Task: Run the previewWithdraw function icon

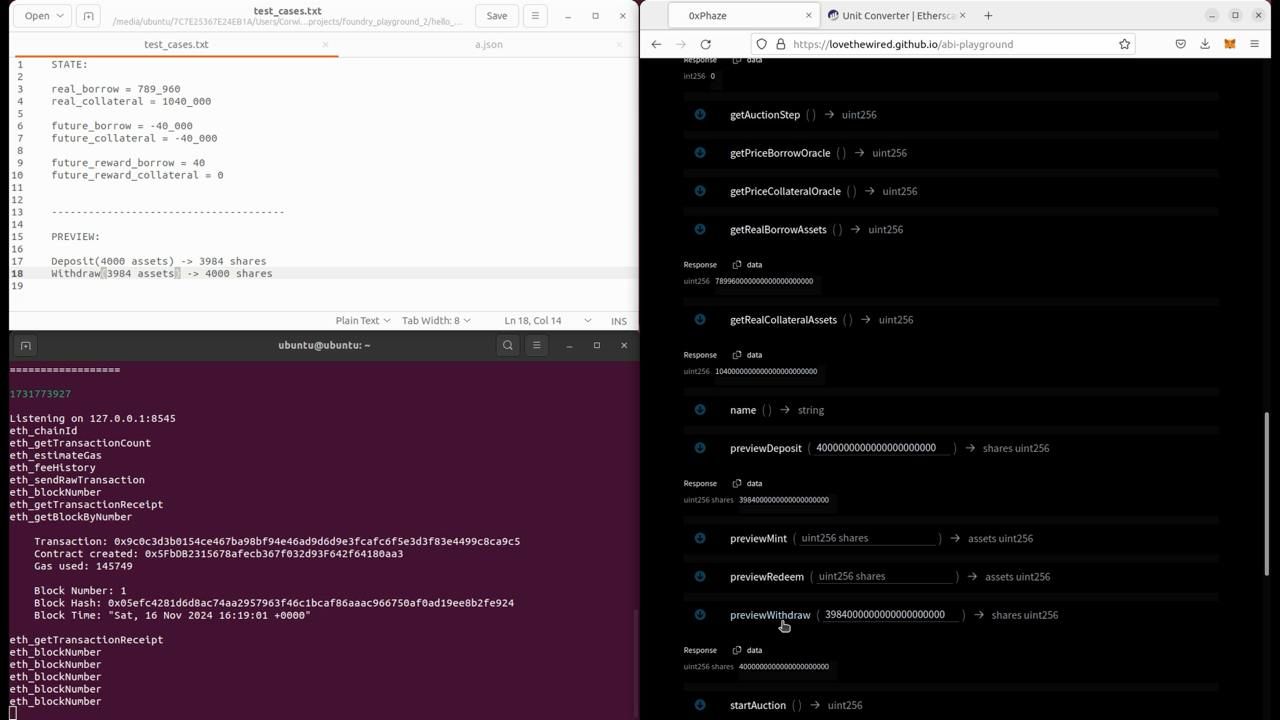Action: coord(700,614)
